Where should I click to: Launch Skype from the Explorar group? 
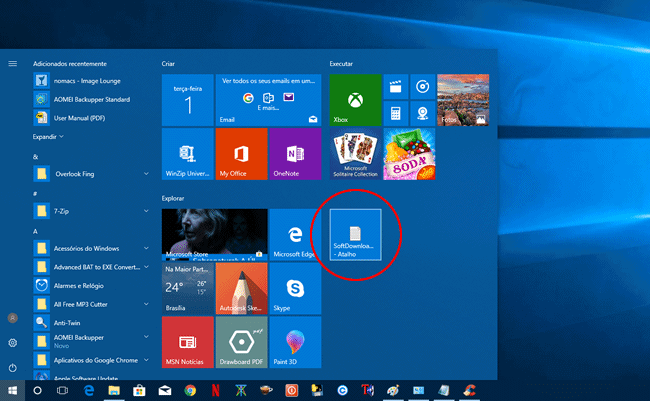pyautogui.click(x=295, y=288)
